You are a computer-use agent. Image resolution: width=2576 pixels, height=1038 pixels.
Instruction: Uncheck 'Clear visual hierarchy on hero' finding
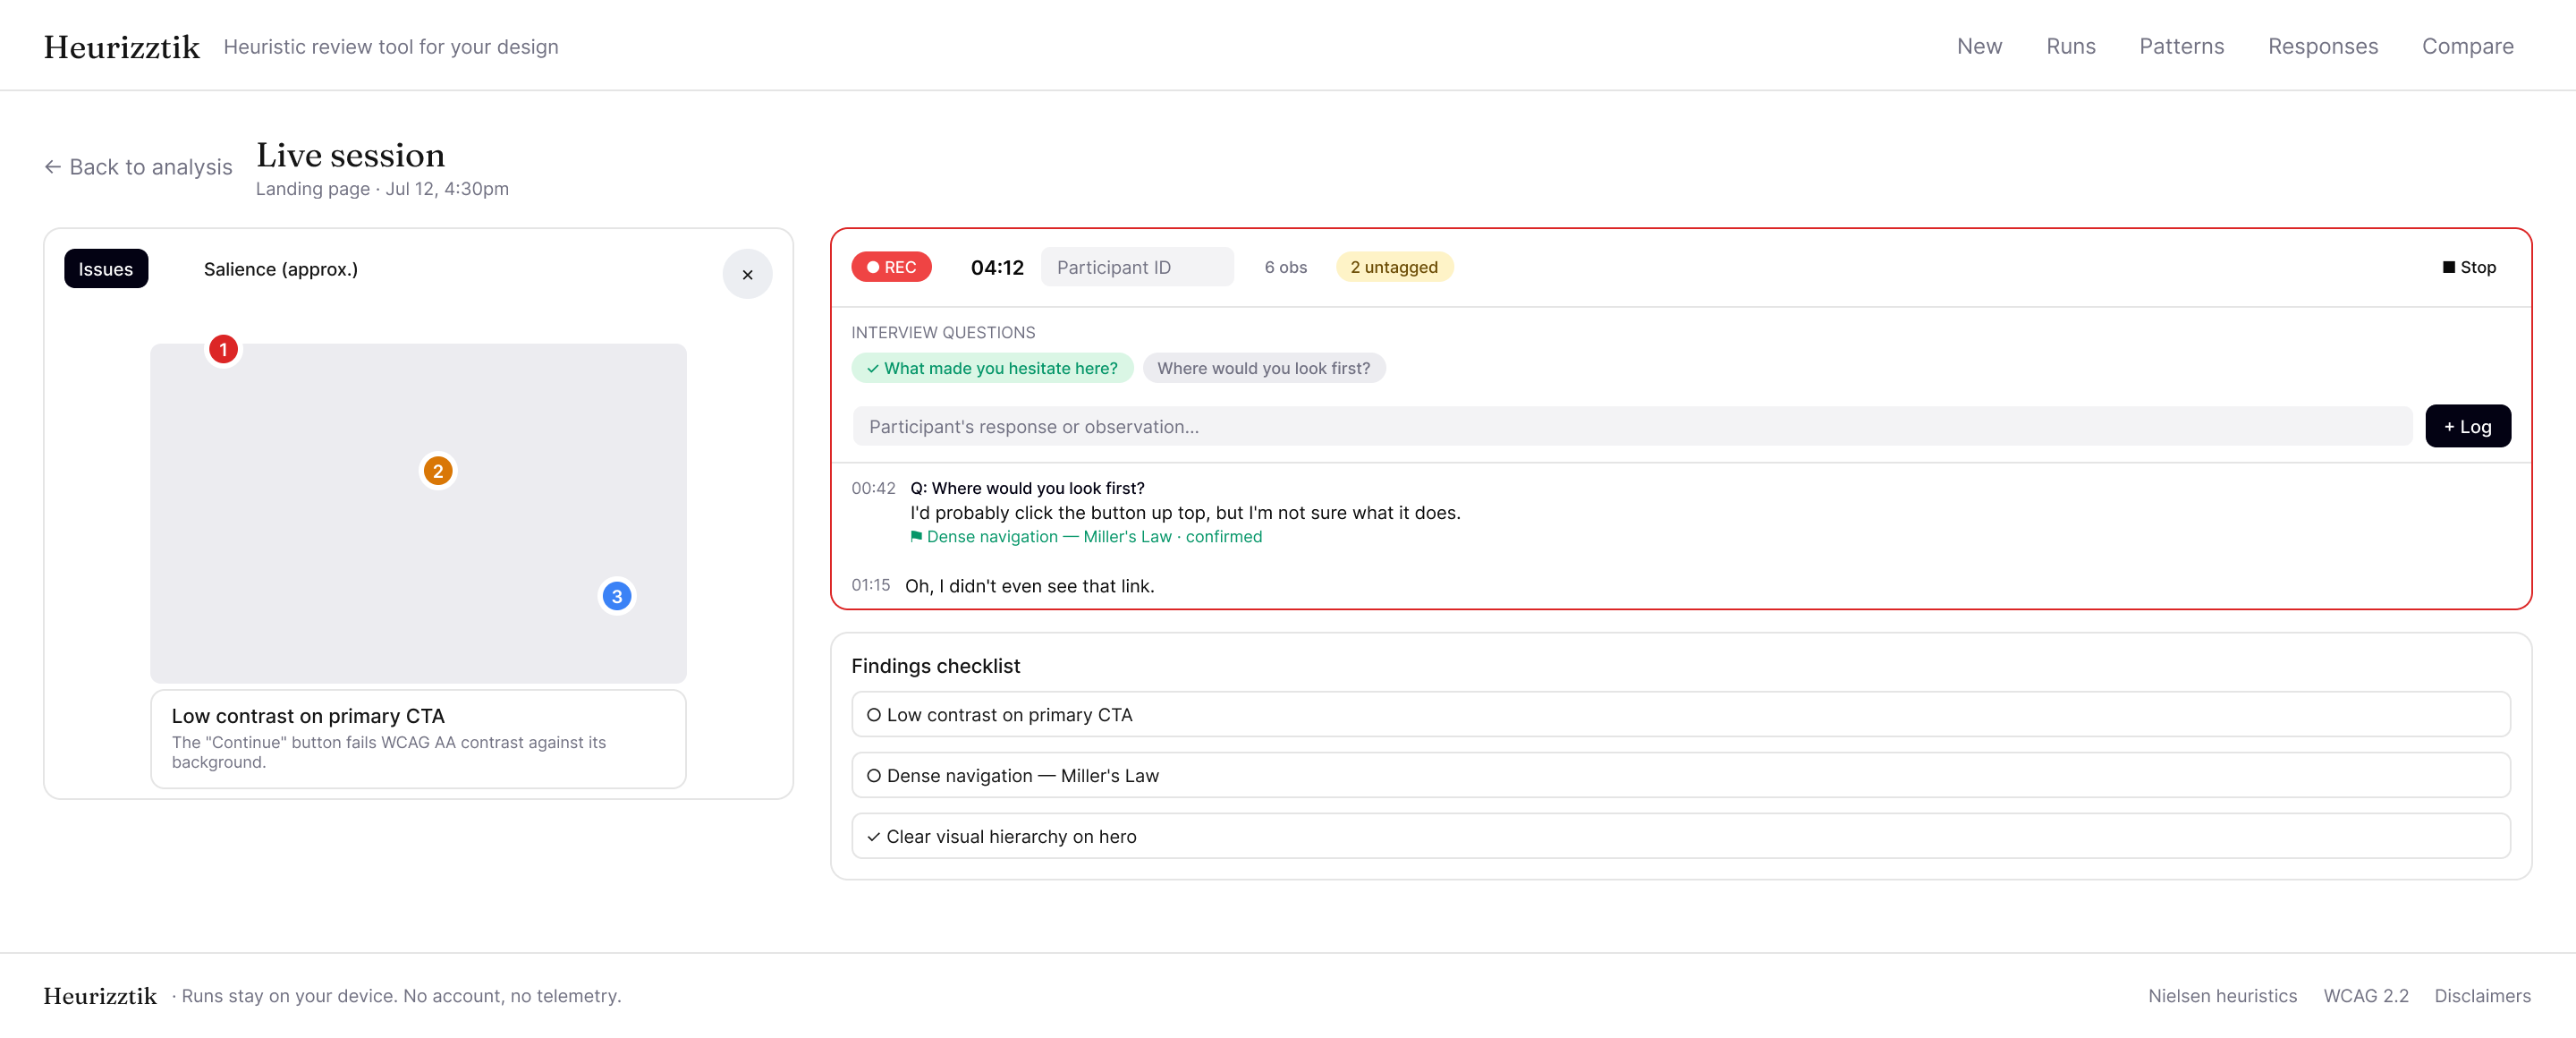[1680, 836]
